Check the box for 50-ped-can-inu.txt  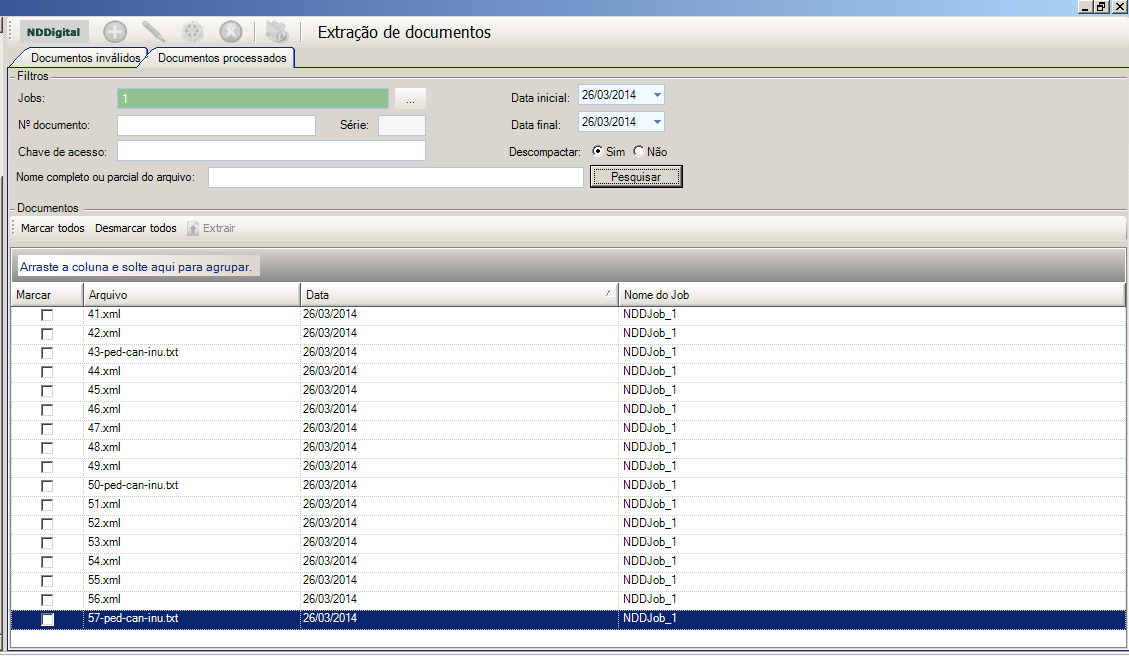pyautogui.click(x=47, y=486)
